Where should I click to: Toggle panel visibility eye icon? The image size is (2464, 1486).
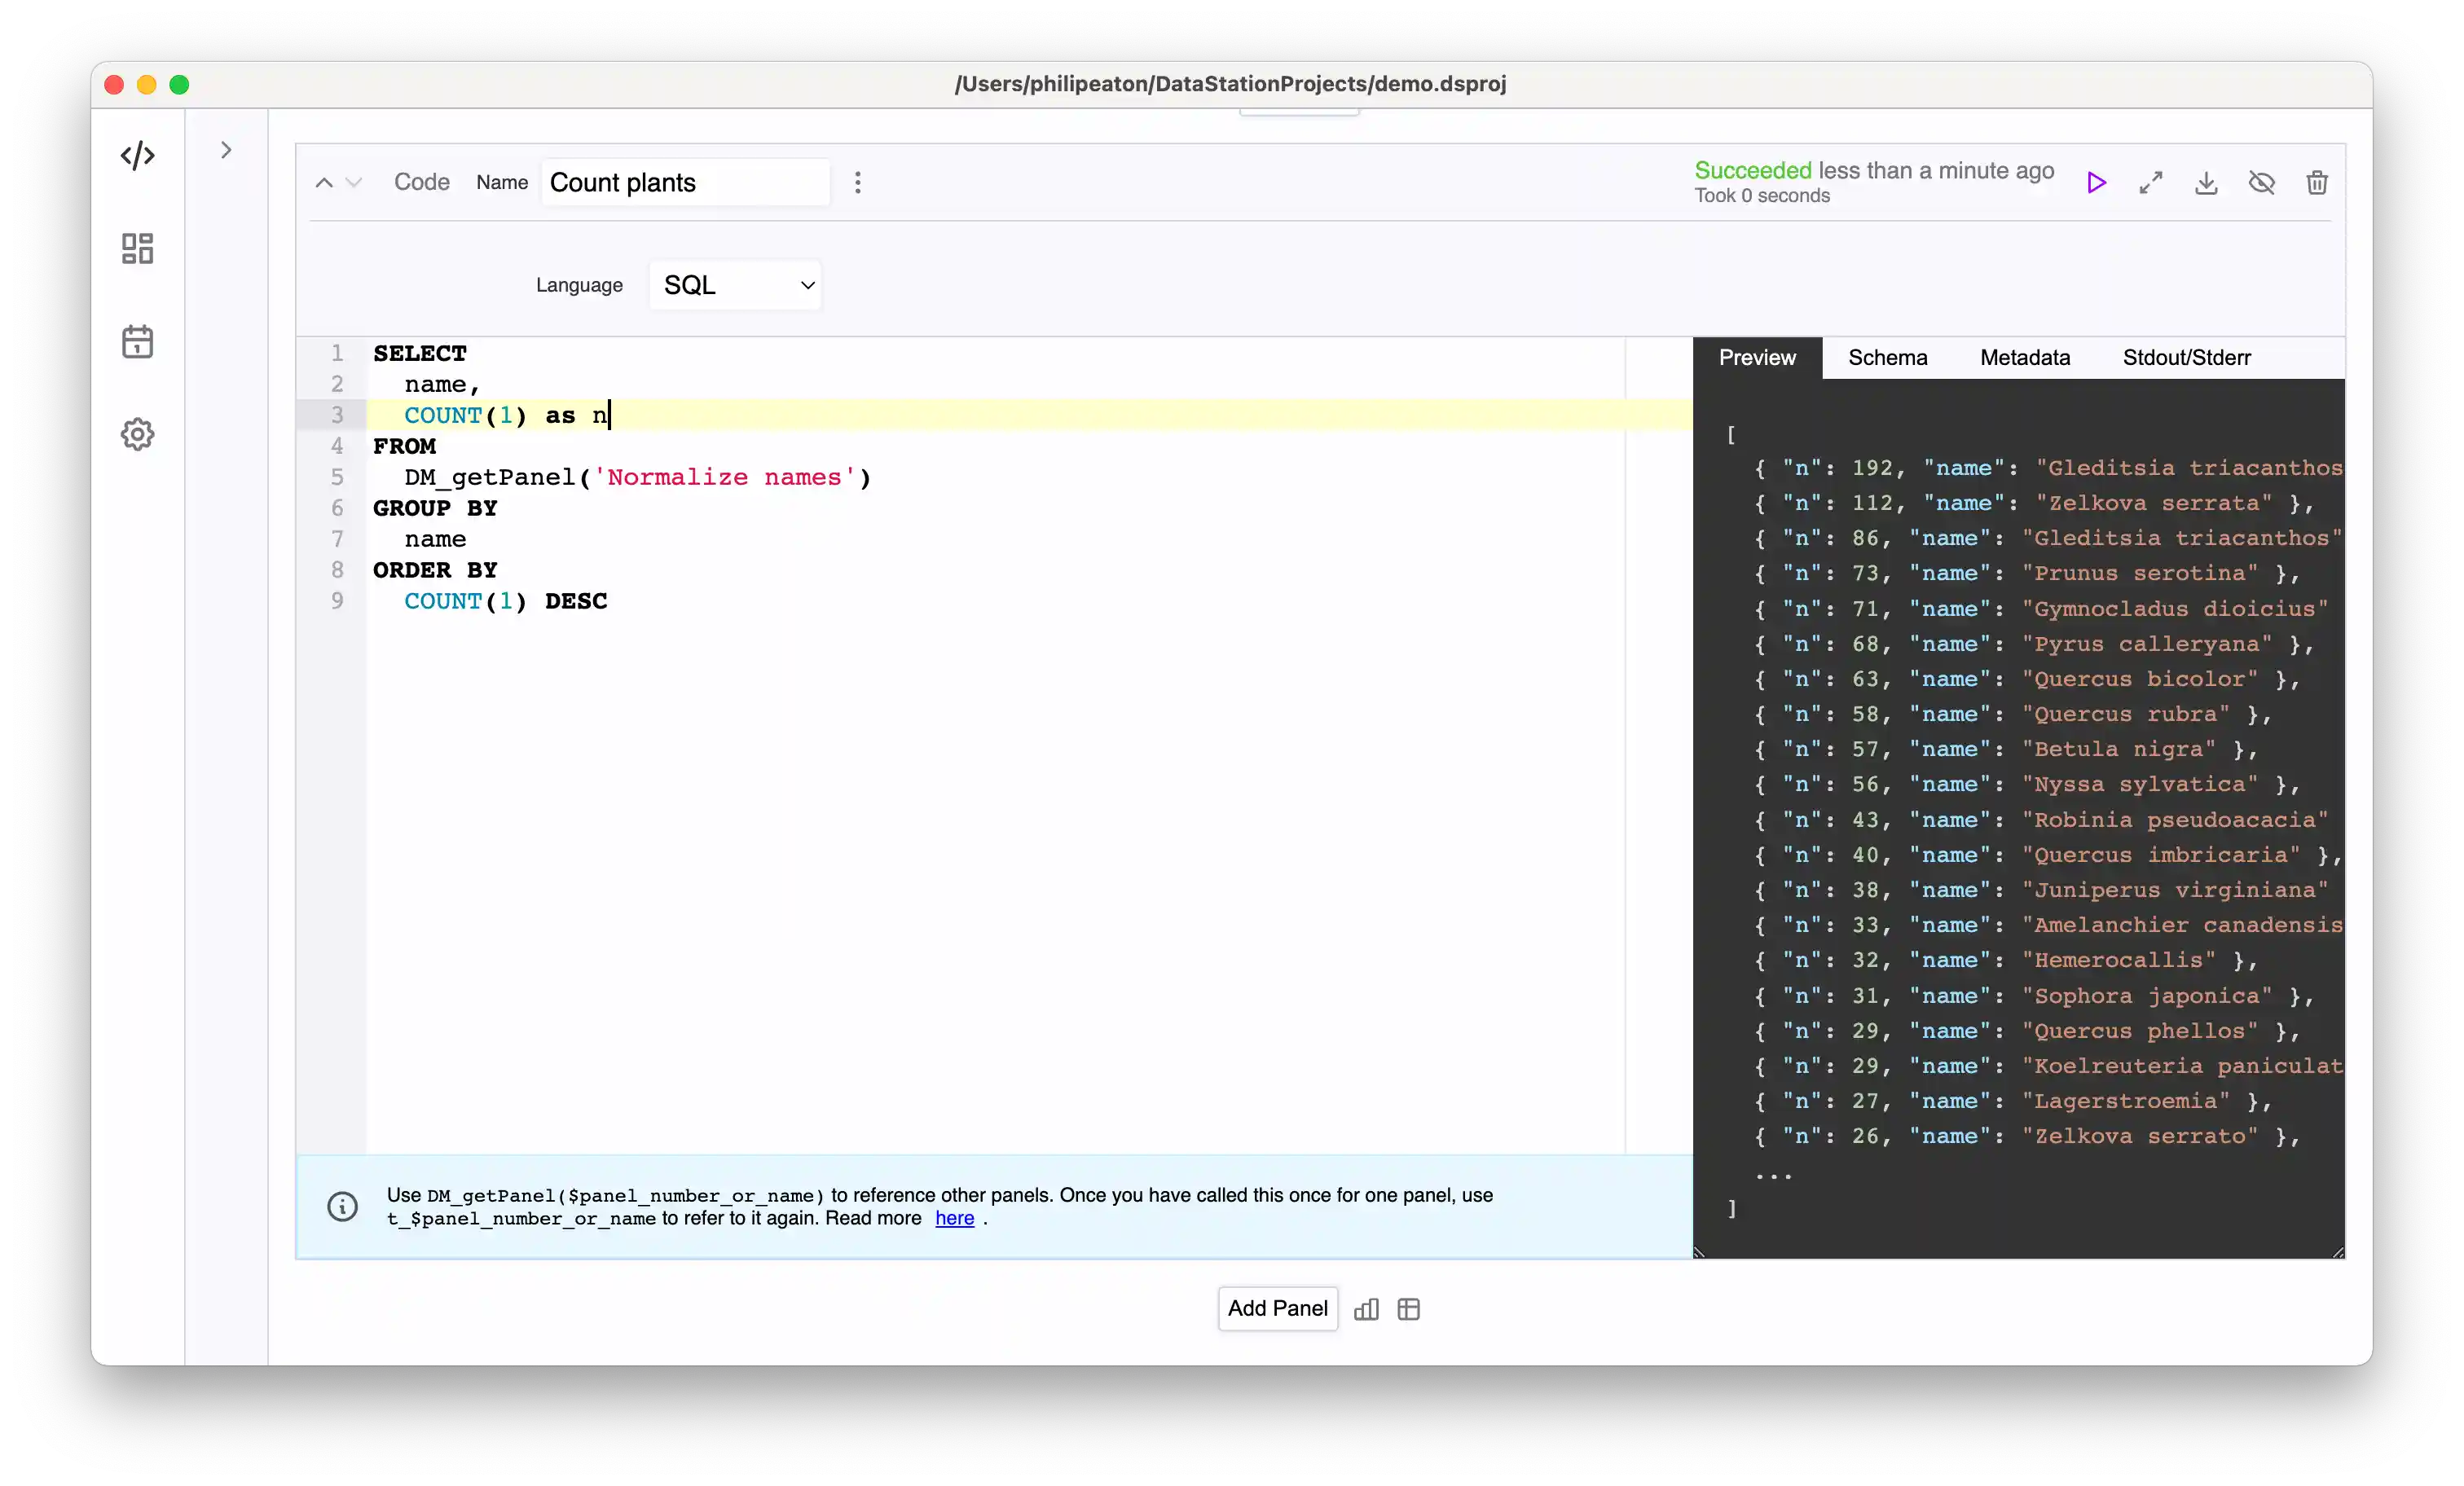[2262, 183]
